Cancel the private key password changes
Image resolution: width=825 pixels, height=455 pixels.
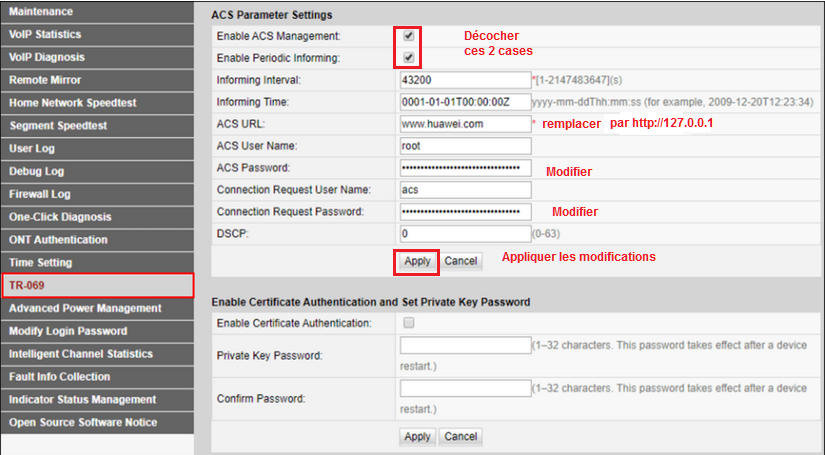(x=461, y=437)
